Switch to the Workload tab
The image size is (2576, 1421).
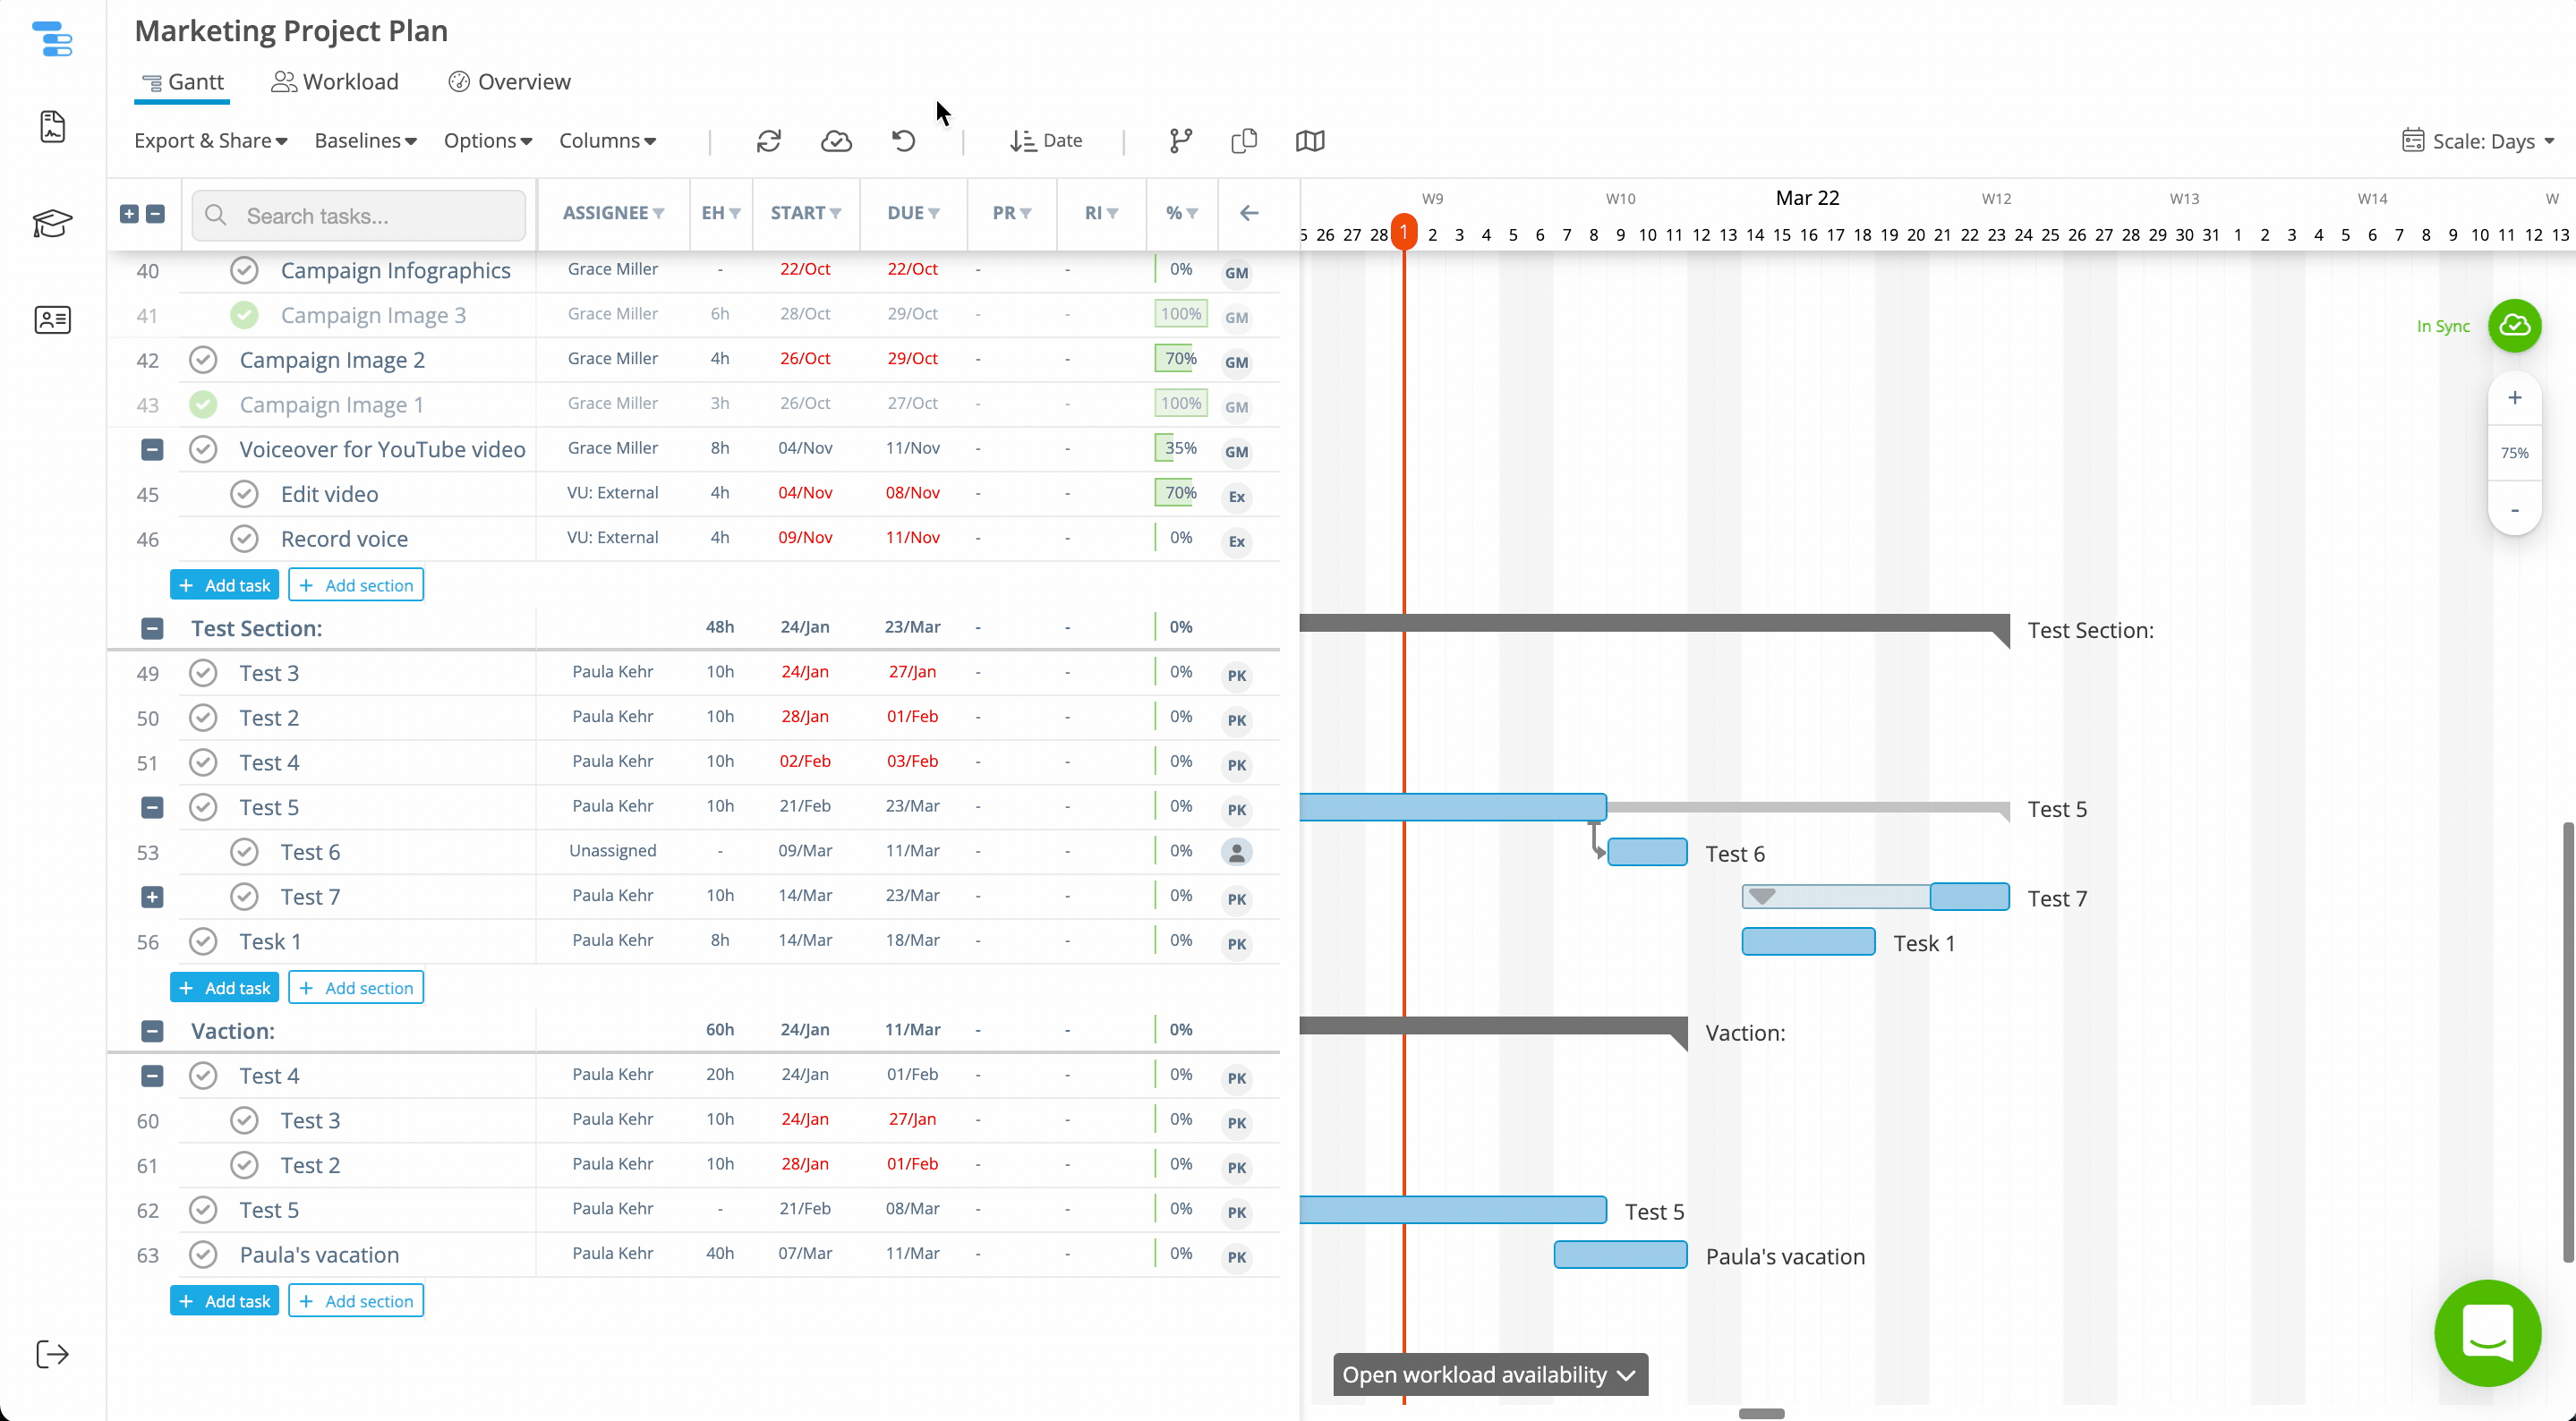[x=335, y=81]
